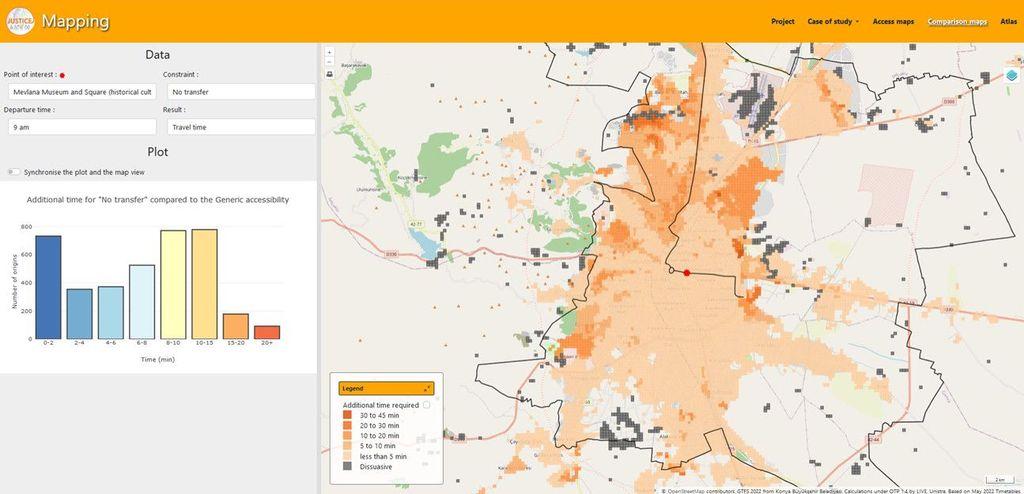
Task: Click the 8-10 min bar
Action: click(x=173, y=285)
